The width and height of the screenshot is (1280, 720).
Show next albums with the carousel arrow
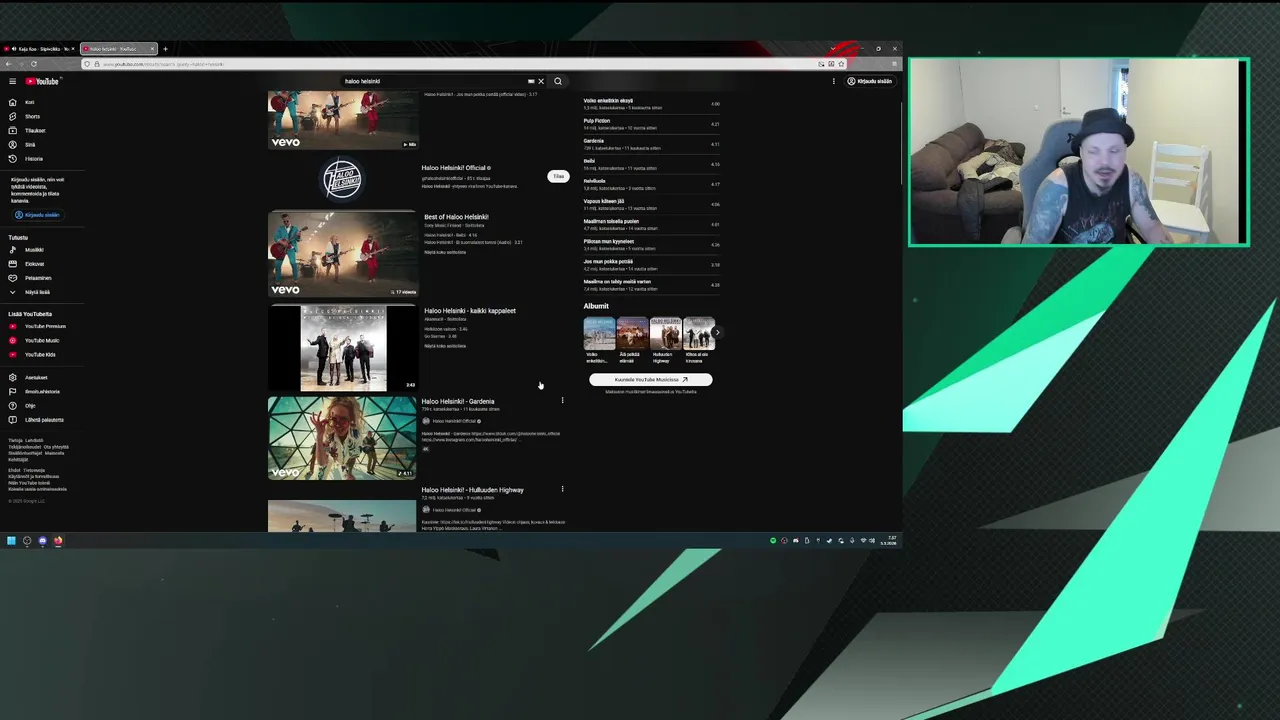pos(716,333)
